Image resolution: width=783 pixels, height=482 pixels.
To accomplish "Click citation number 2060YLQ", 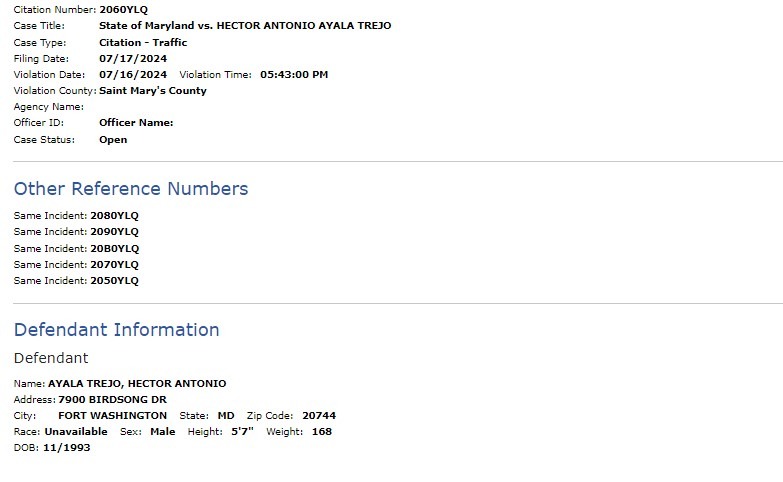I will [123, 9].
